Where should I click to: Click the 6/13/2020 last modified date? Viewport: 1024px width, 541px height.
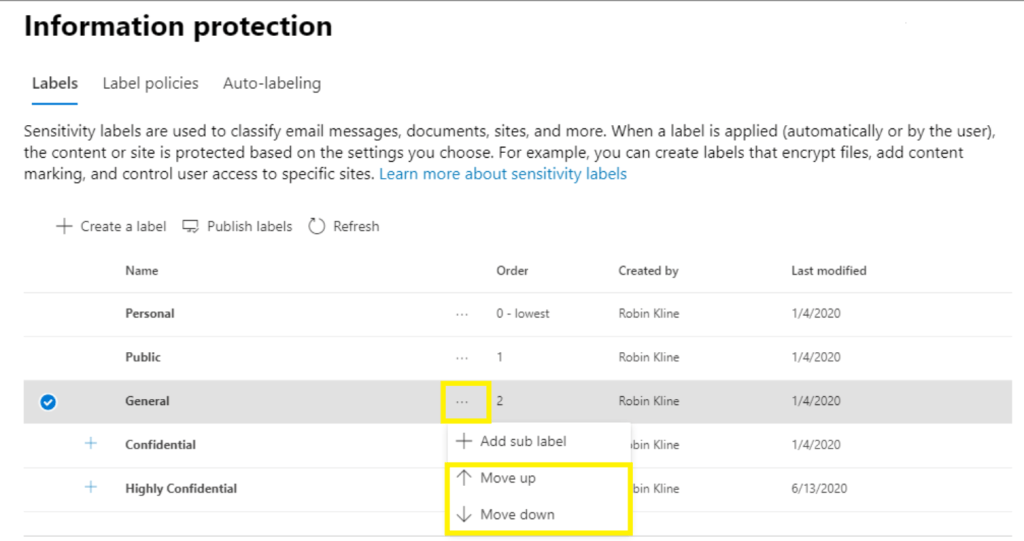(x=819, y=488)
